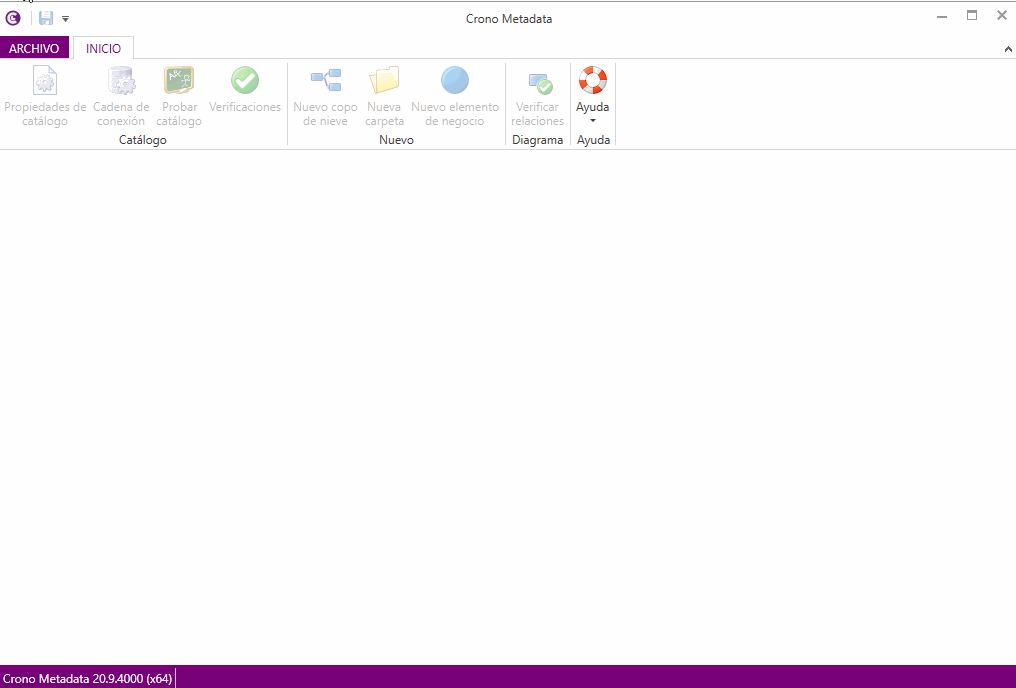The image size is (1016, 688).
Task: Collapse the ribbon with the chevron
Action: pyautogui.click(x=1007, y=49)
